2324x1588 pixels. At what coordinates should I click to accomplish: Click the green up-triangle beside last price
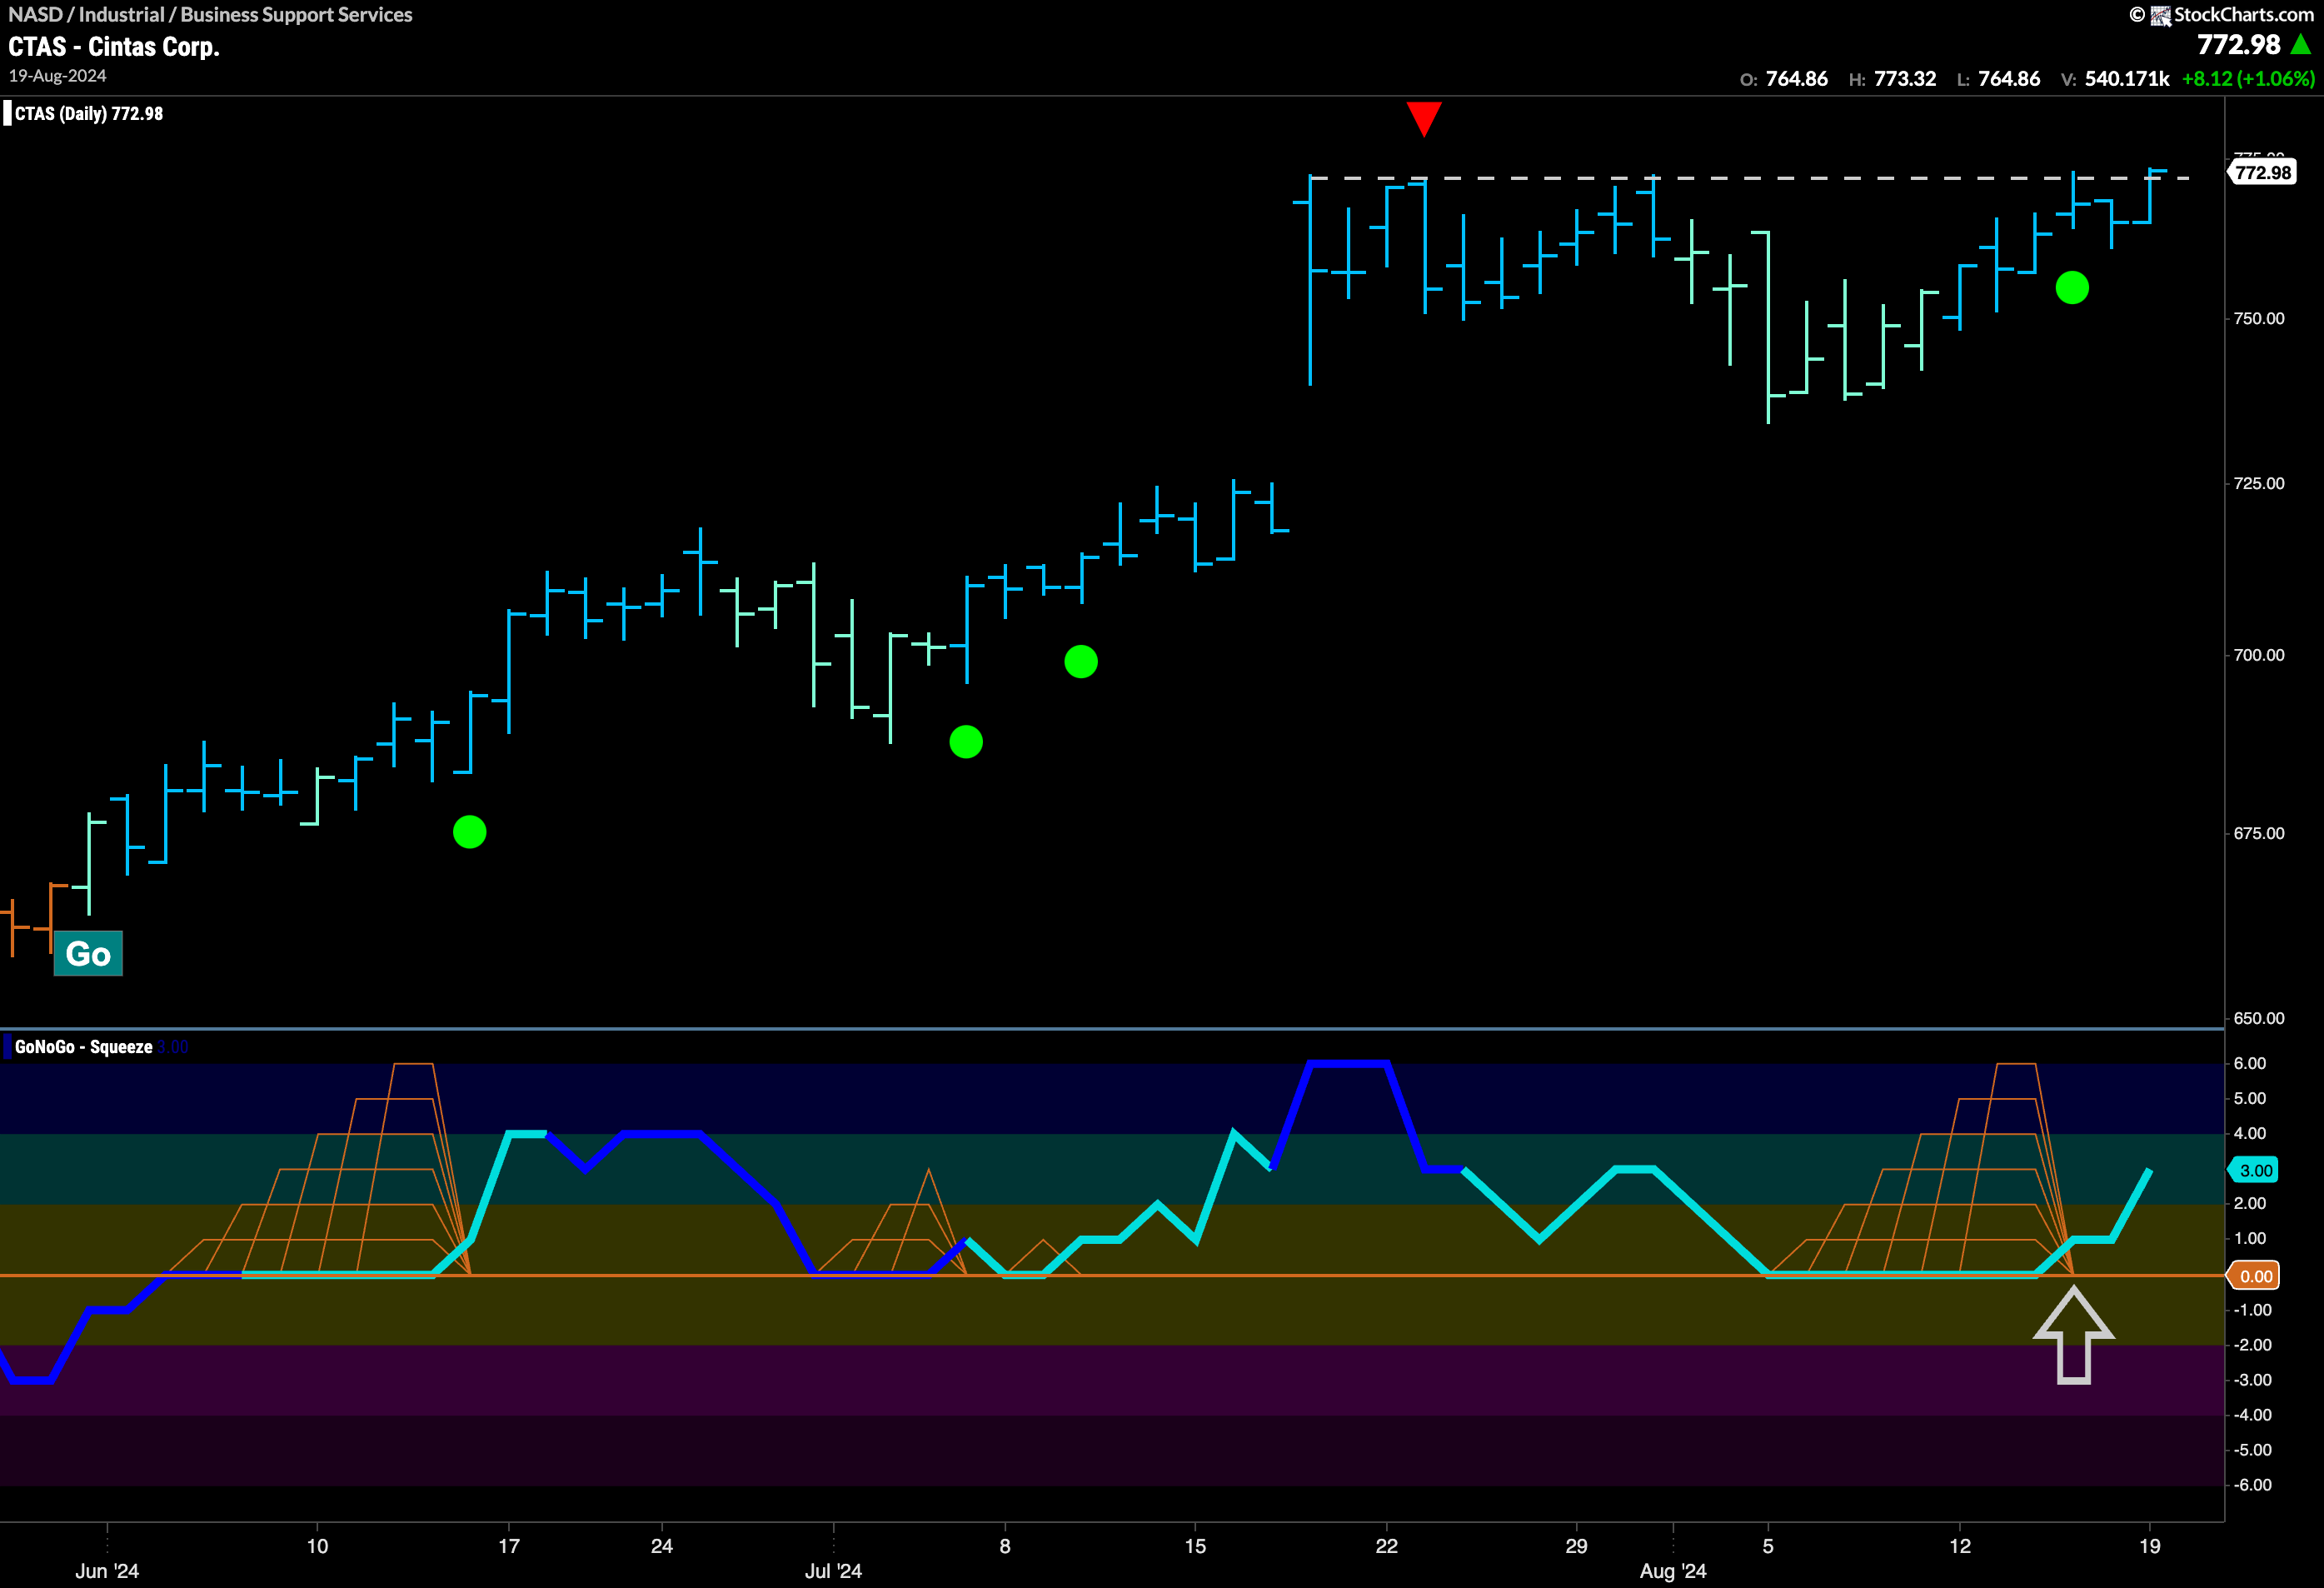pyautogui.click(x=2301, y=44)
